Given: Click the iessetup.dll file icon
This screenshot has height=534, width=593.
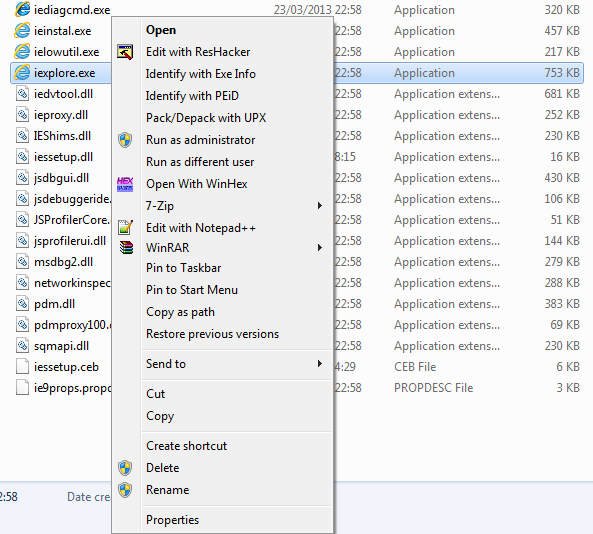Looking at the screenshot, I should tap(22, 157).
